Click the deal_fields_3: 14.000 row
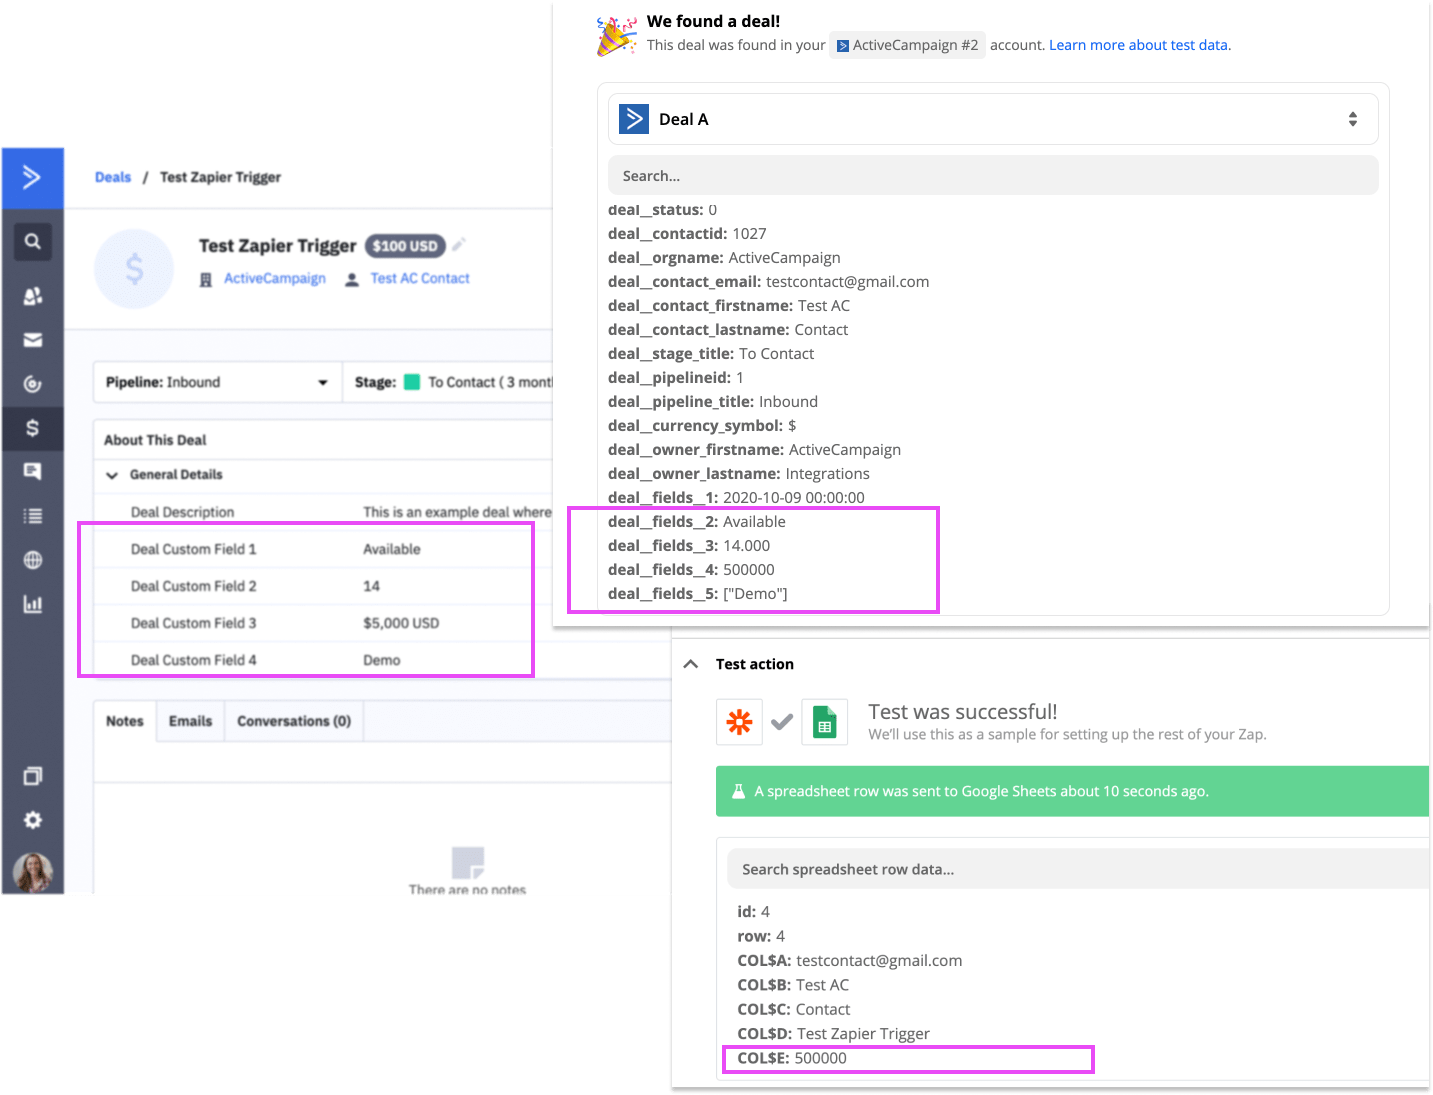Viewport: 1433px width, 1095px height. 689,546
